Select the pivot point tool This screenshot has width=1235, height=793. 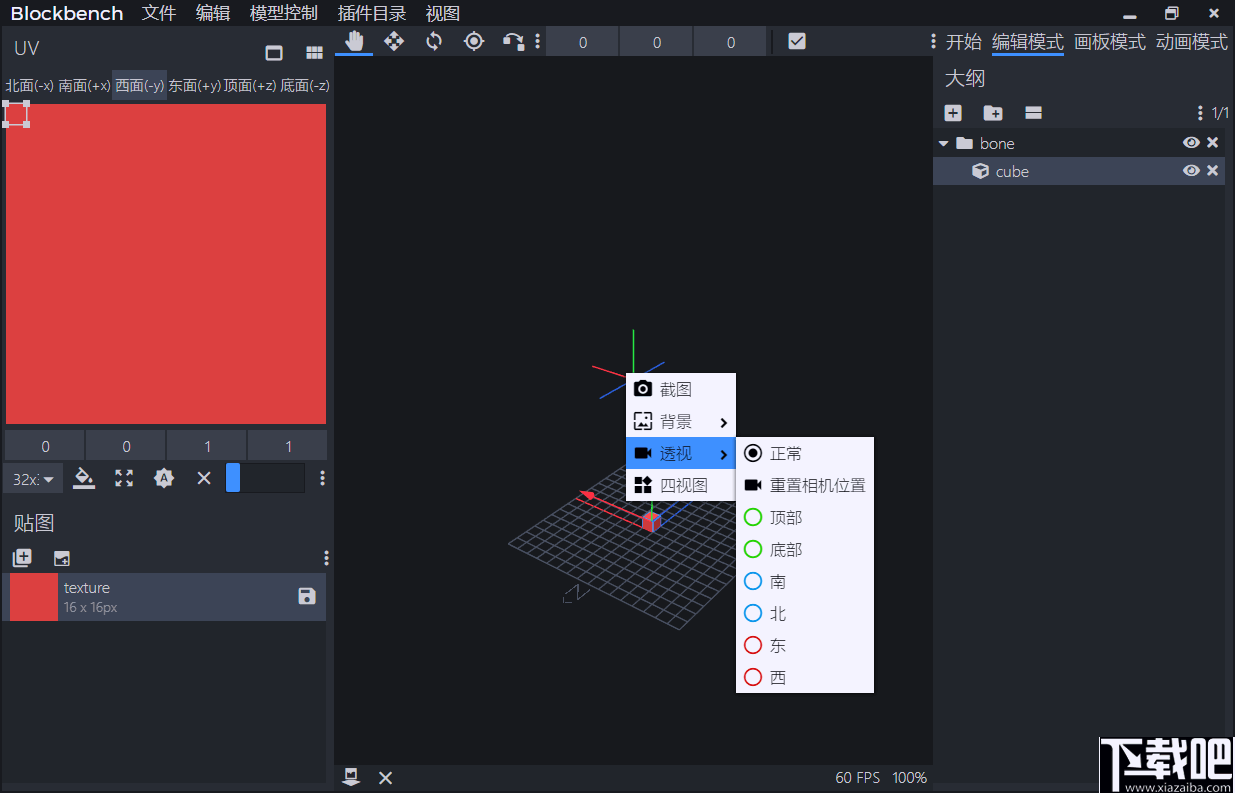point(474,41)
